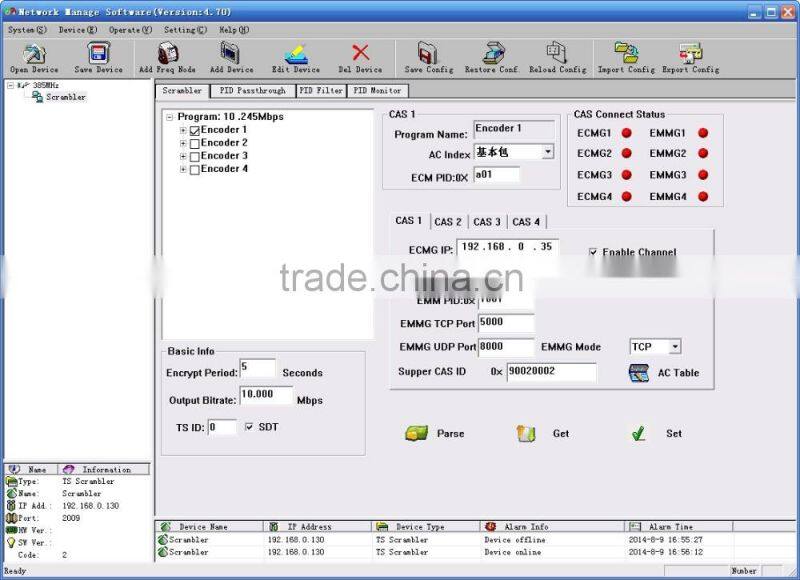Screen dimensions: 800x580
Task: Click the Del Device red X icon
Action: (x=360, y=53)
